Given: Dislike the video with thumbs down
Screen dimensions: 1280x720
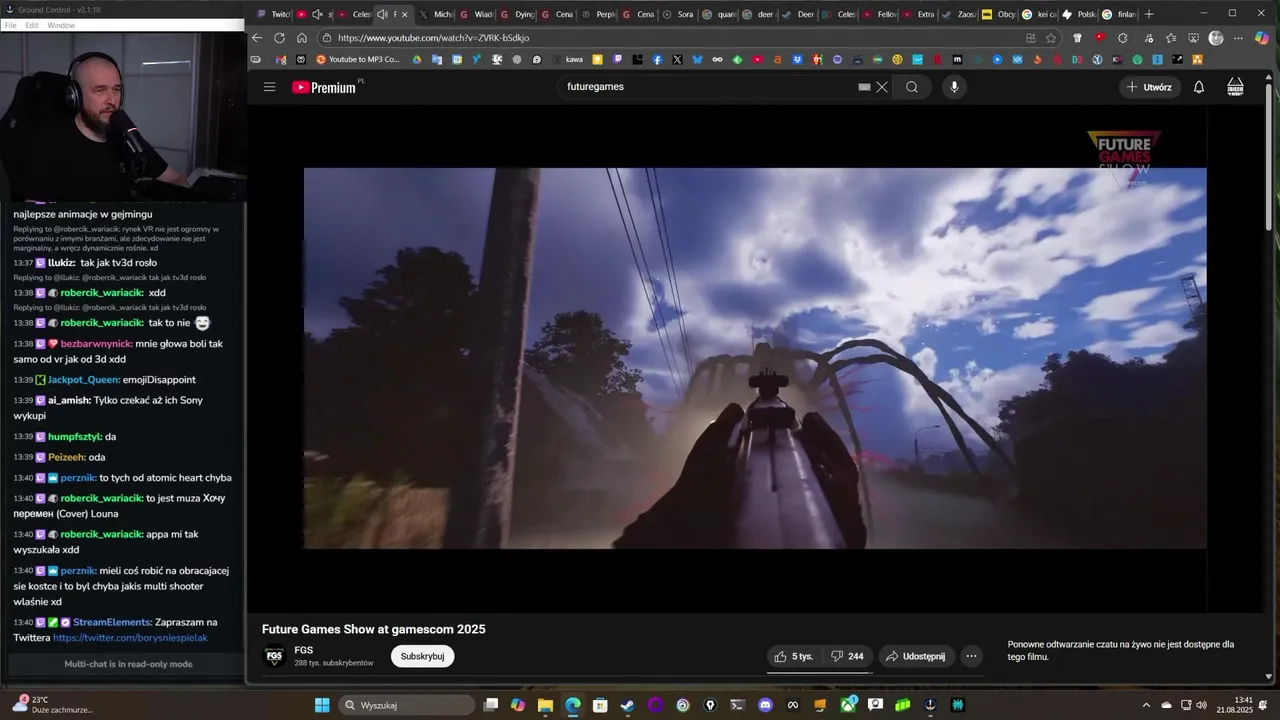Looking at the screenshot, I should pyautogui.click(x=847, y=656).
